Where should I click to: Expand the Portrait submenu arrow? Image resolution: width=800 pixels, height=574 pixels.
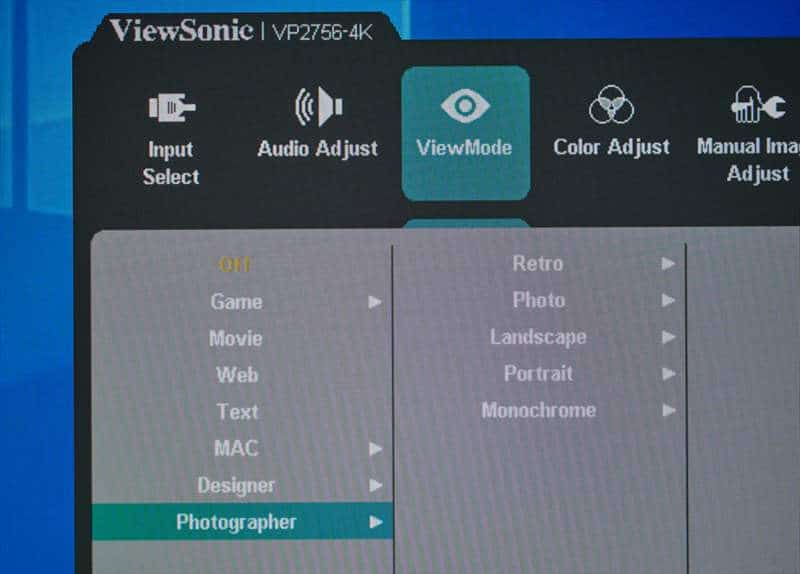click(669, 374)
